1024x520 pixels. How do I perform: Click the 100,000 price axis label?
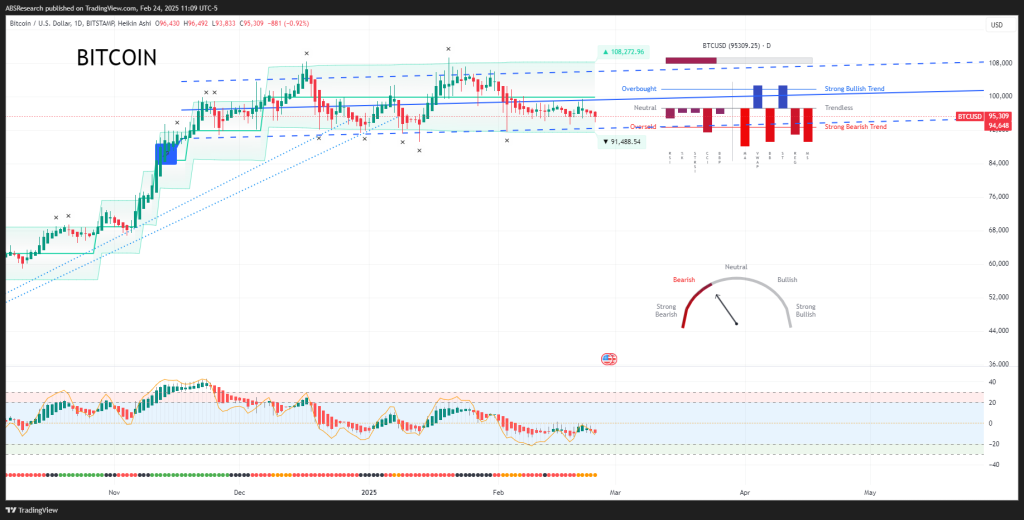pyautogui.click(x=999, y=96)
